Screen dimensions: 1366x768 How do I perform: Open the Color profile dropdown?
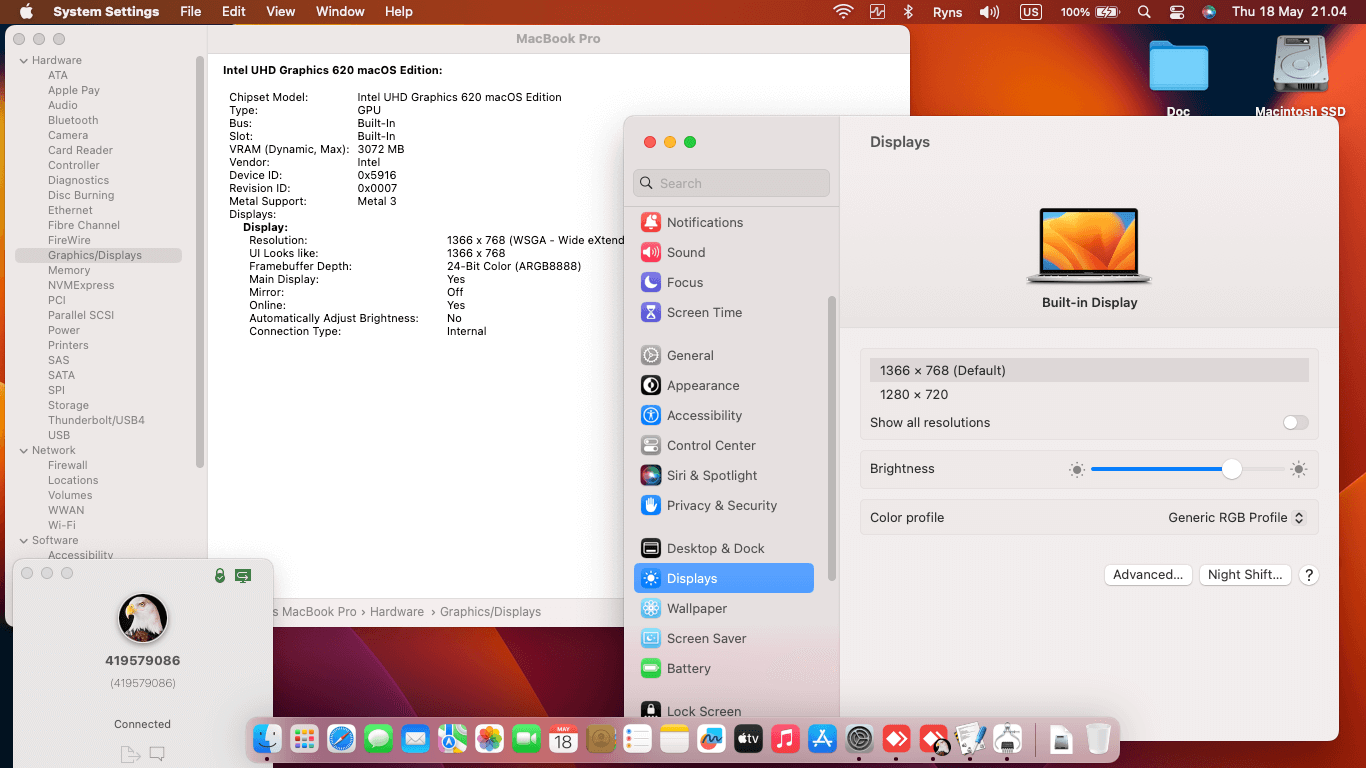(x=1237, y=517)
